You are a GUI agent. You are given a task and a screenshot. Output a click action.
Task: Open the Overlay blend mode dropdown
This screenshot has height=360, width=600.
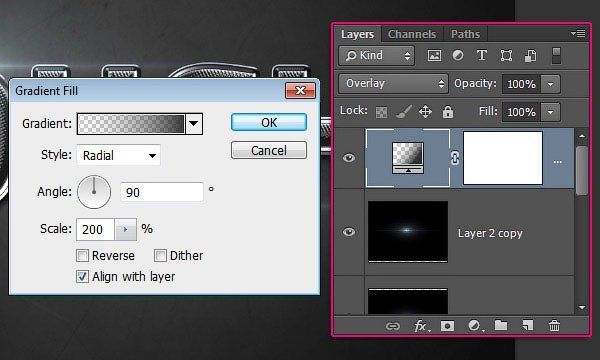tap(393, 83)
